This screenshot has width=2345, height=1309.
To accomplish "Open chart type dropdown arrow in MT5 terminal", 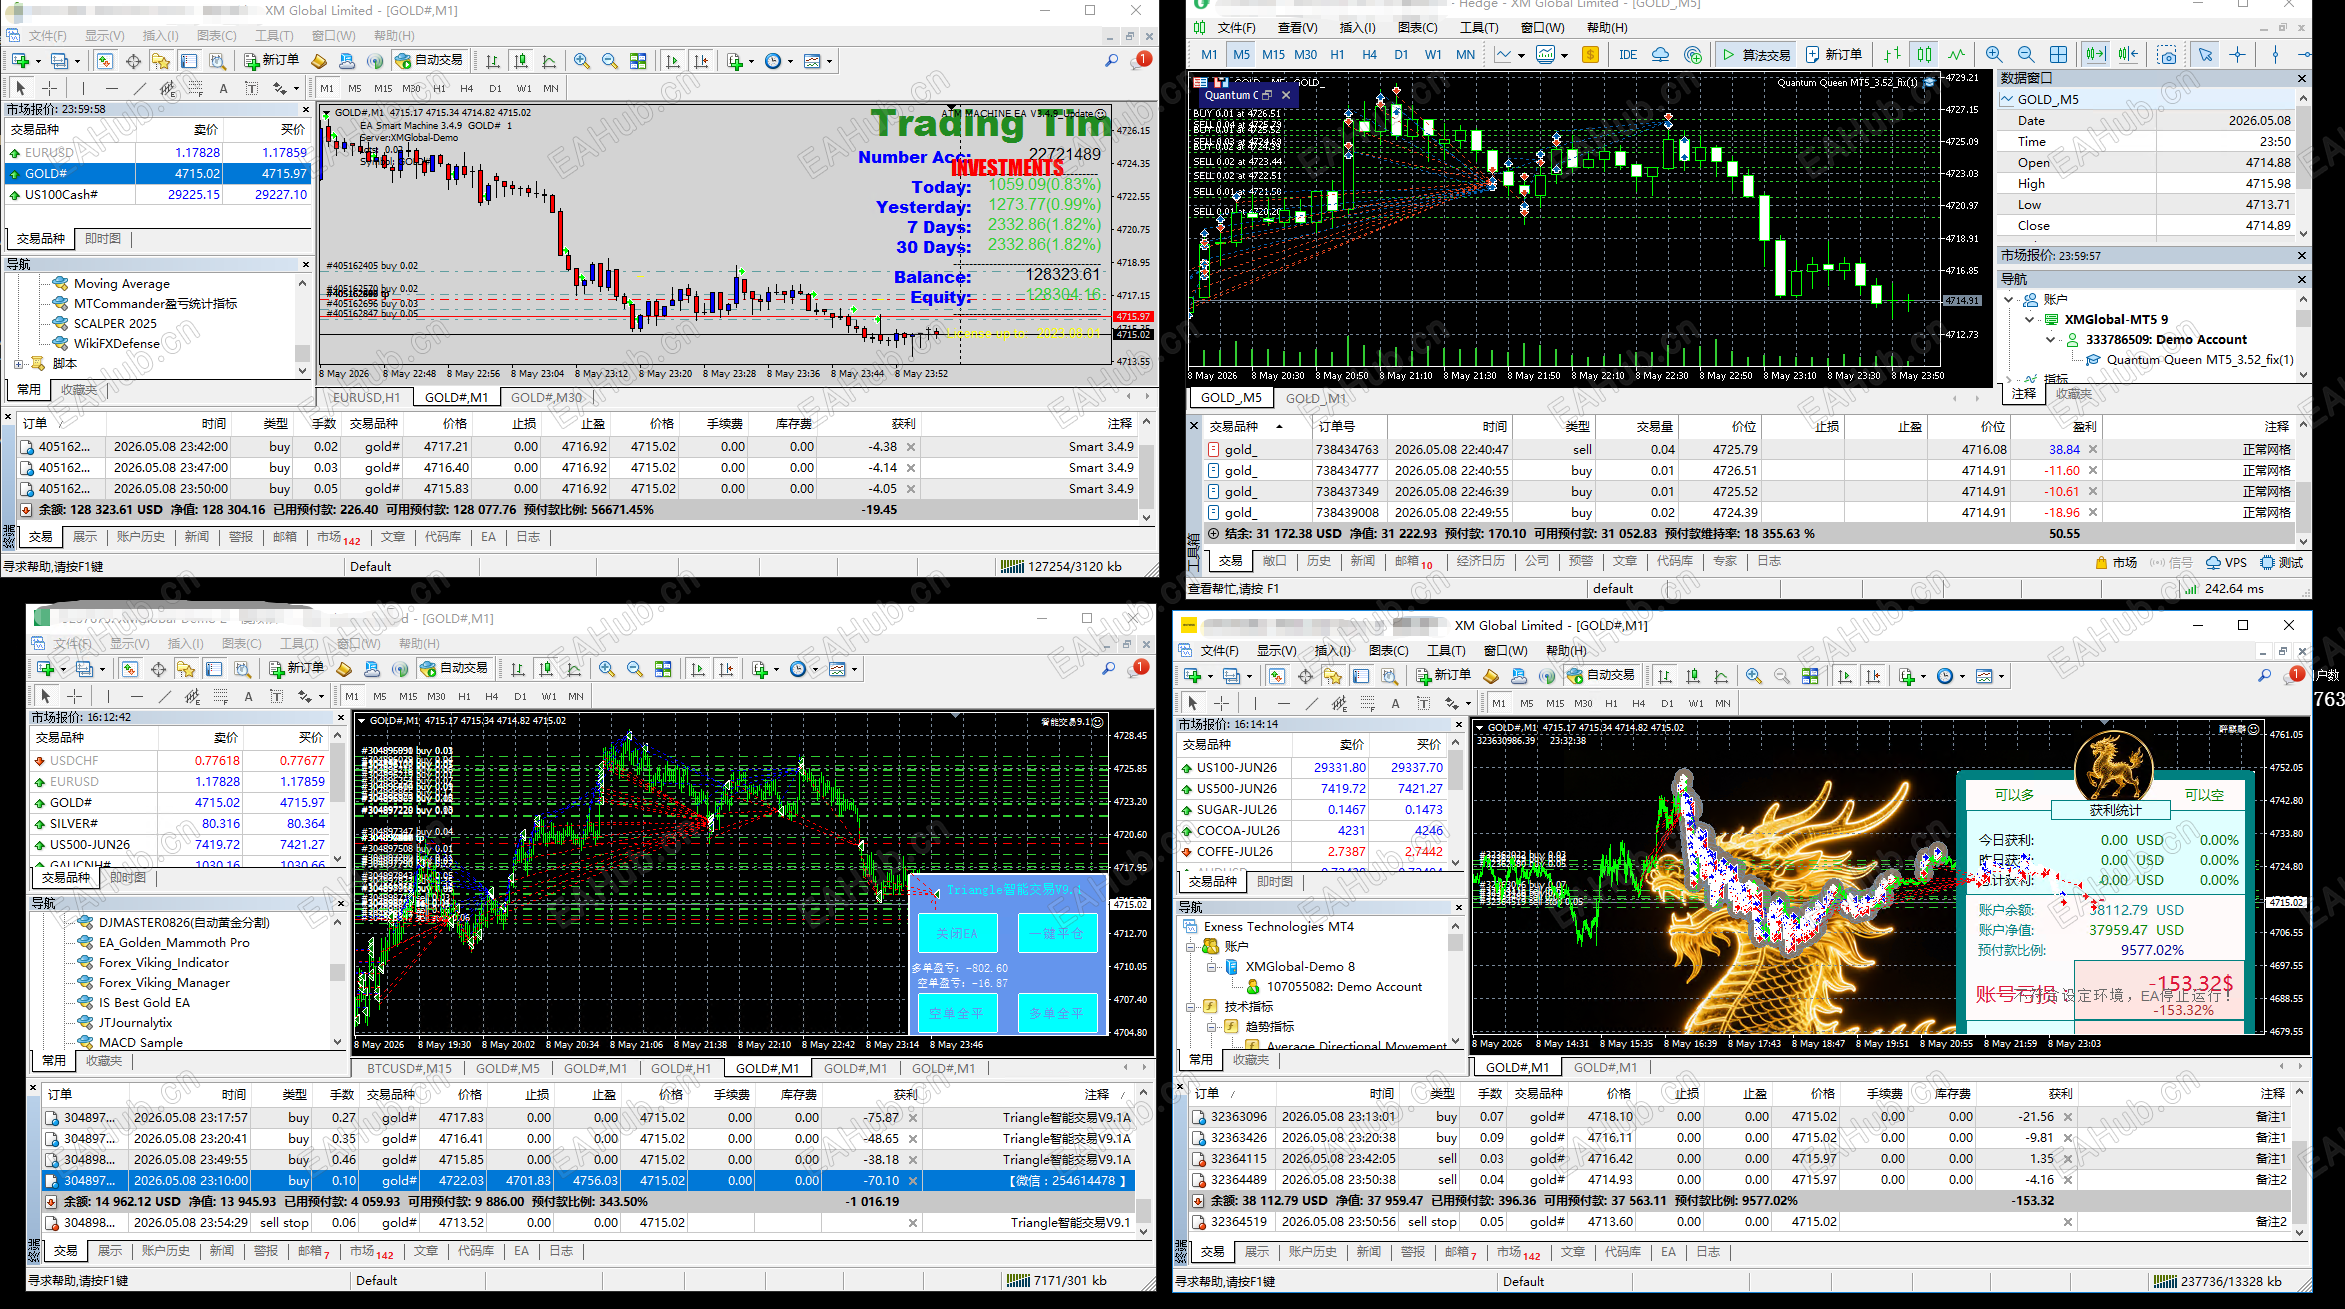I will pos(1520,56).
